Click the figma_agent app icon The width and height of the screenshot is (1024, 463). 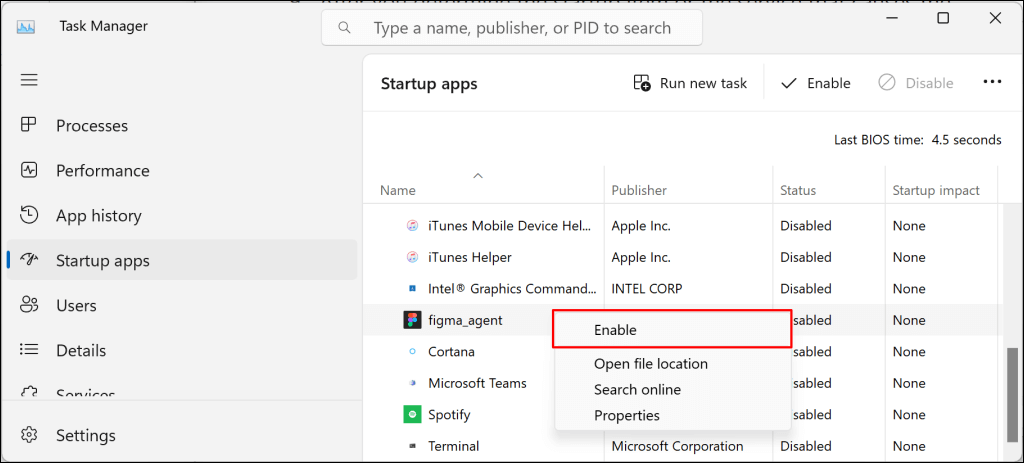(412, 320)
